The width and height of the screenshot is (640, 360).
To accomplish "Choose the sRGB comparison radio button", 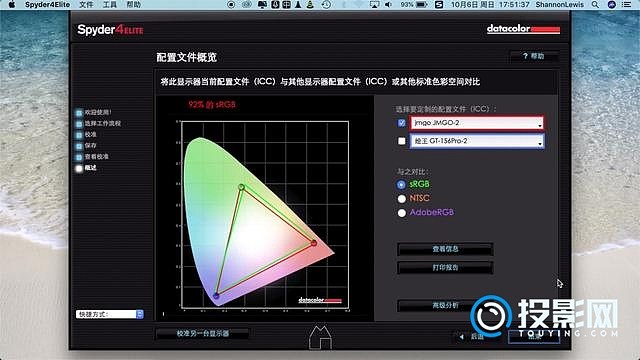I will tap(401, 184).
